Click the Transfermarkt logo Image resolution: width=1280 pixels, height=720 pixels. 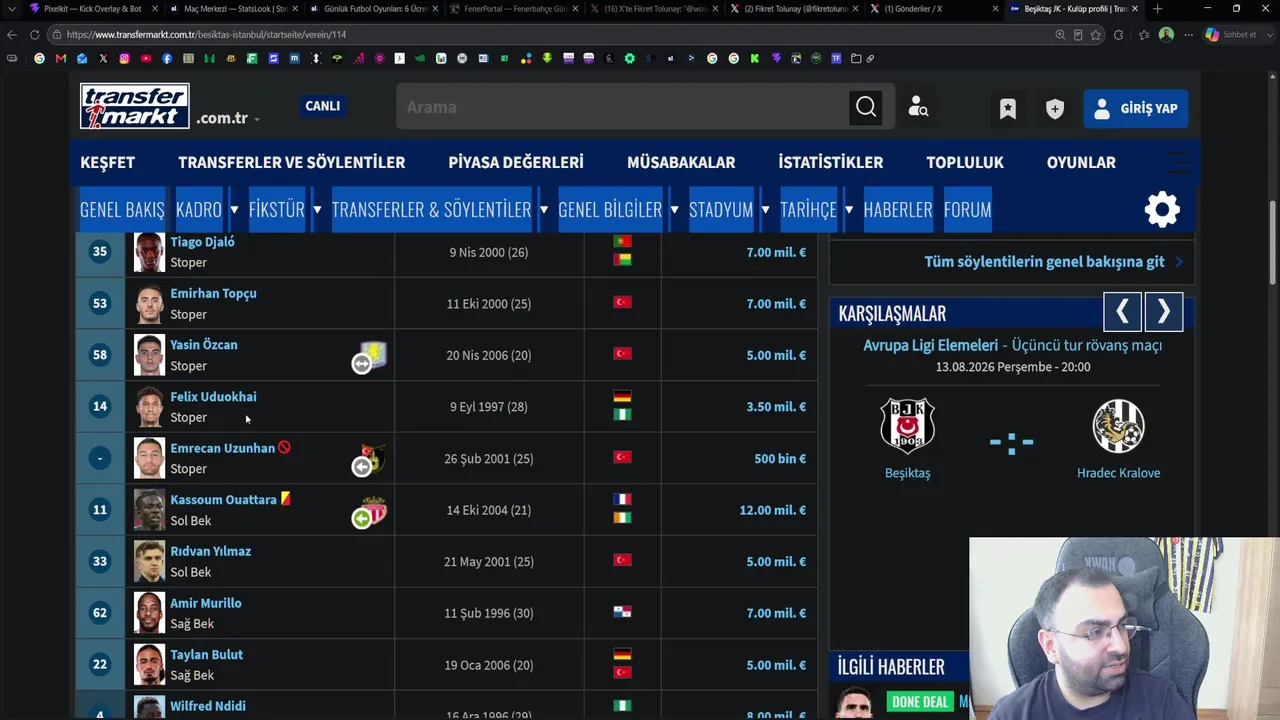(135, 106)
